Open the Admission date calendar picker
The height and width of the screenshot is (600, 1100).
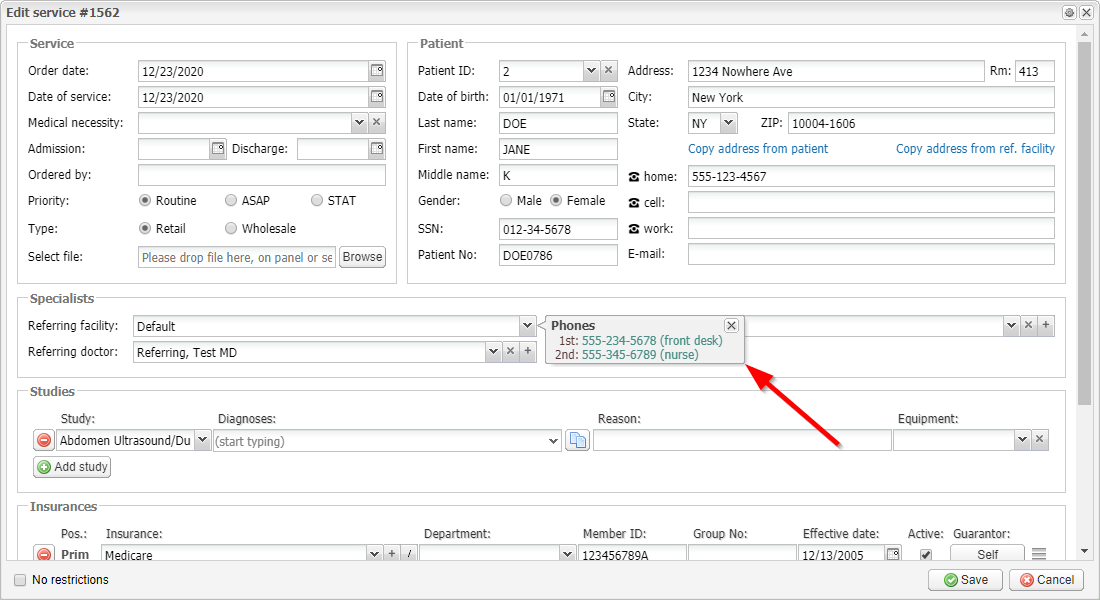[218, 149]
